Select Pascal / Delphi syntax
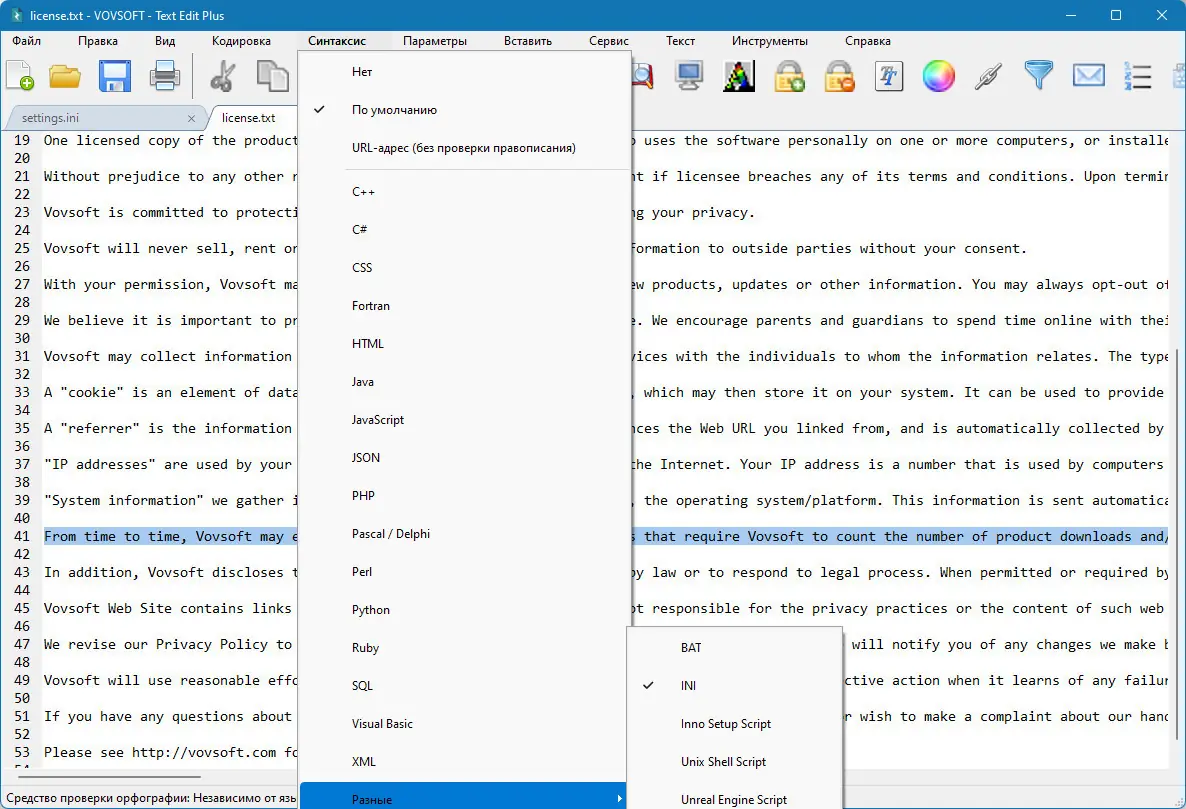 [x=465, y=534]
